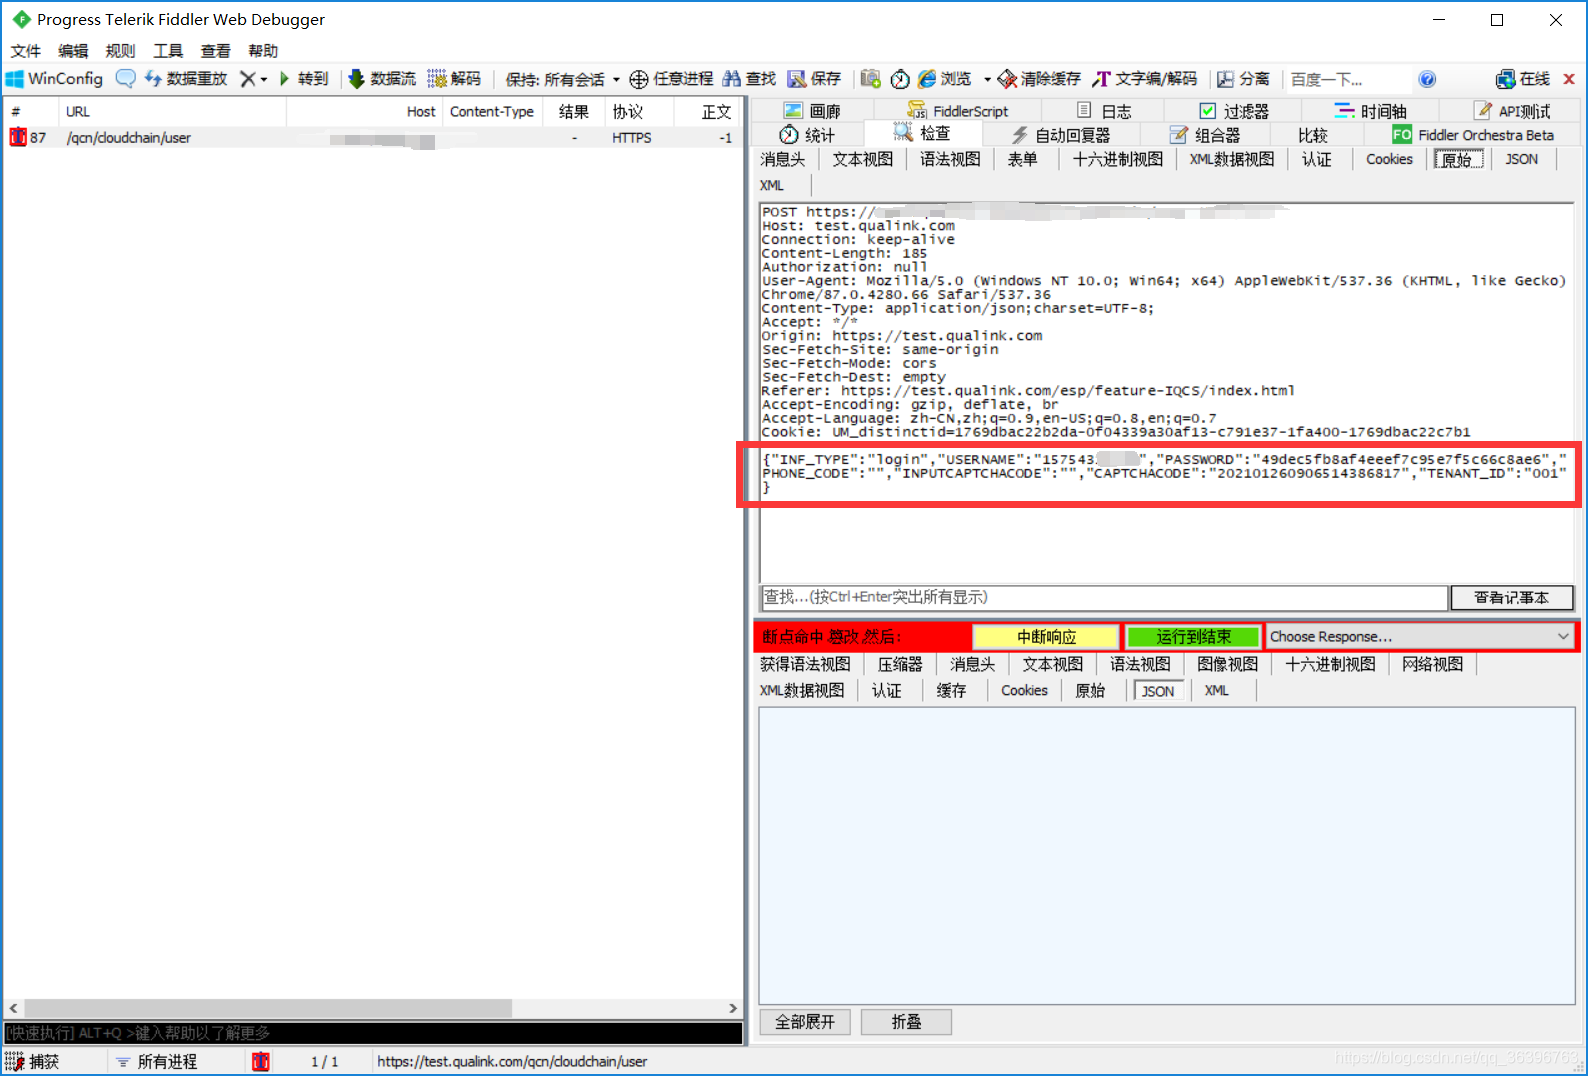This screenshot has height=1076, width=1588.
Task: Open the 保持: 所有会话 dropdown
Action: coord(562,79)
